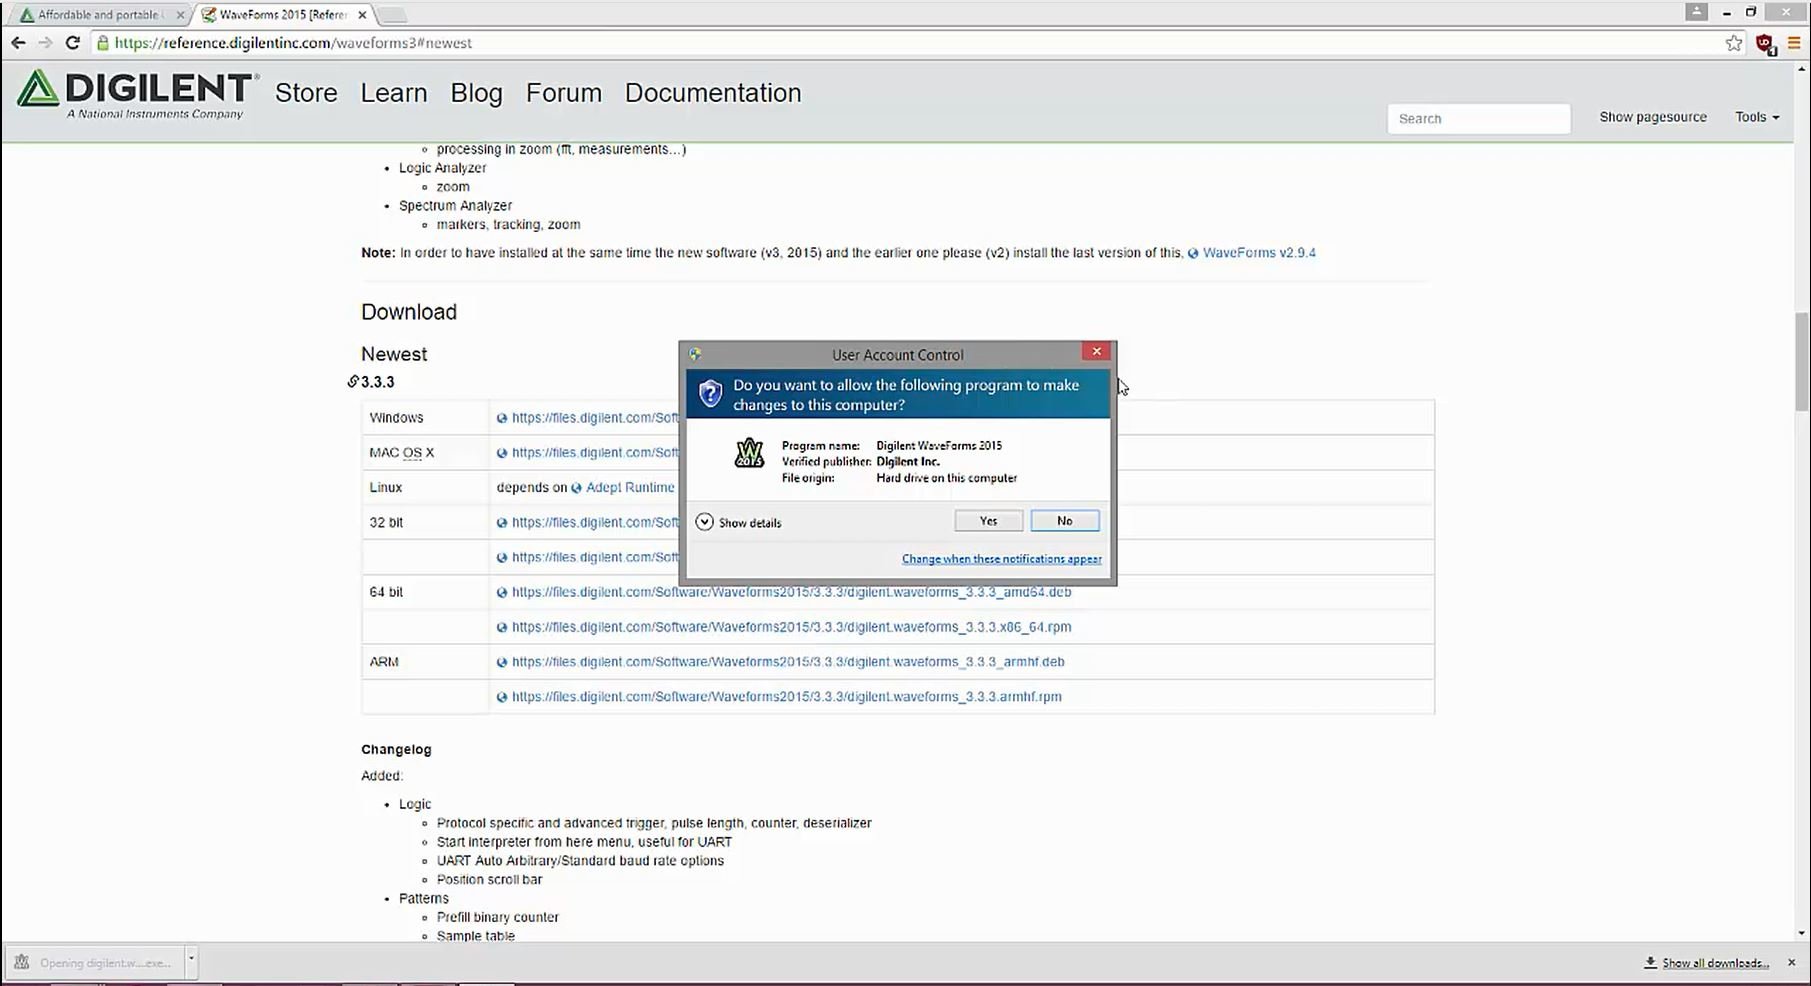Screen dimensions: 1811x986
Task: Click the browser forward arrow
Action: 45,43
